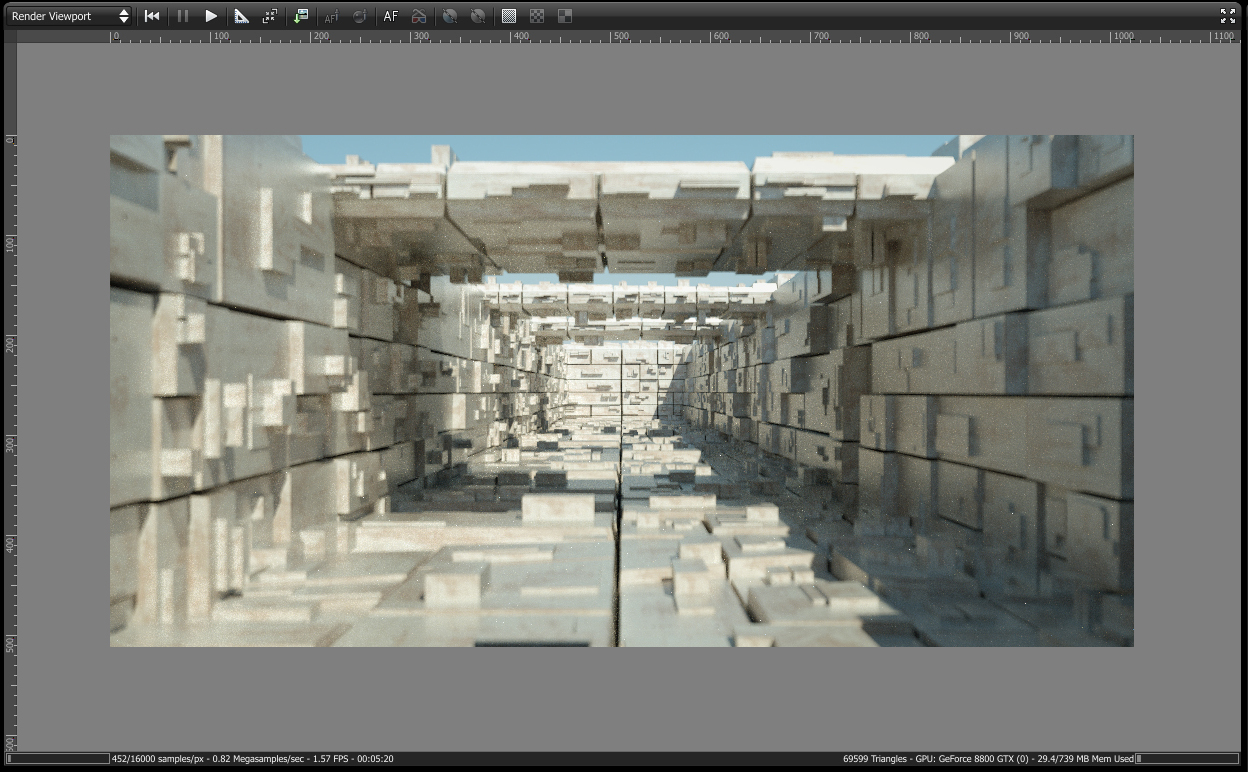The height and width of the screenshot is (772, 1248).
Task: Click inside the rendered corridor image
Action: 621,391
